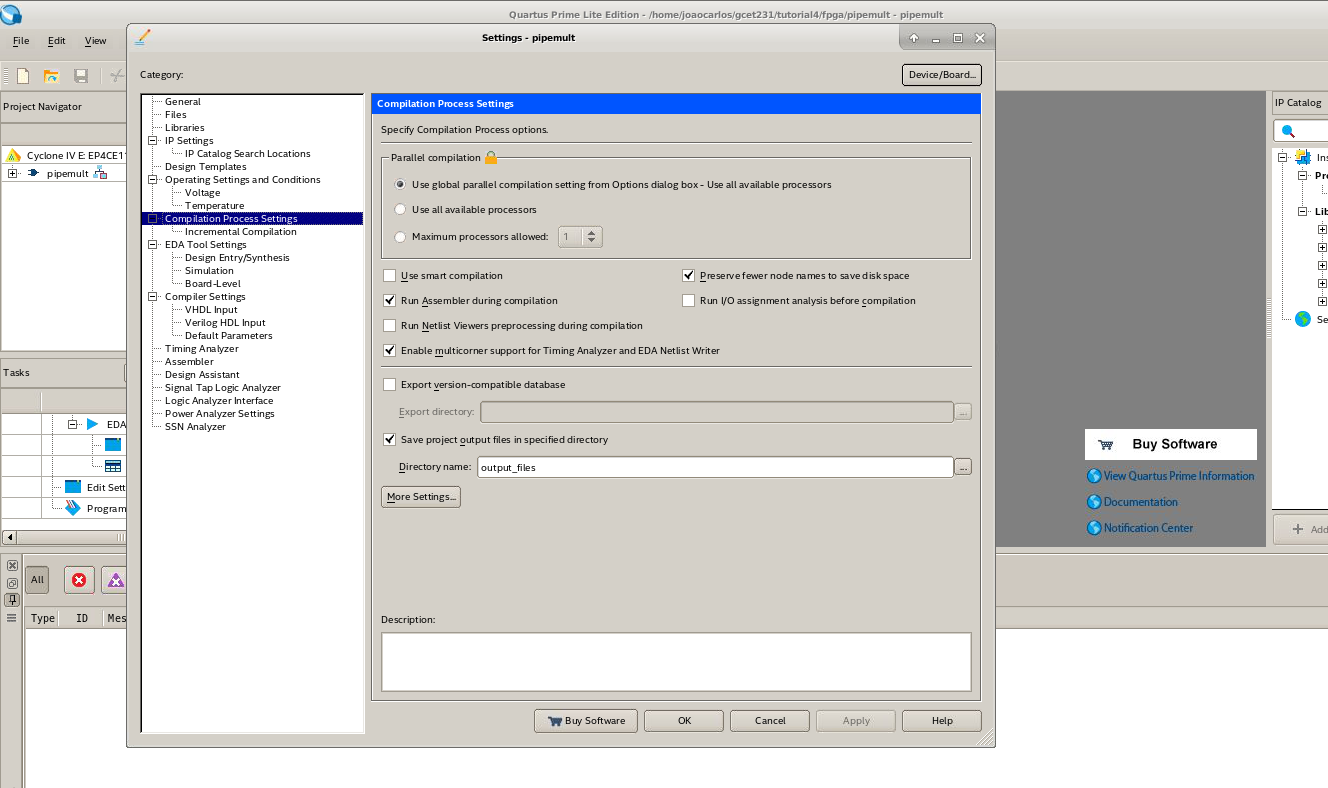Click OK in Settings dialog
Viewport: 1328px width, 788px height.
click(x=684, y=721)
